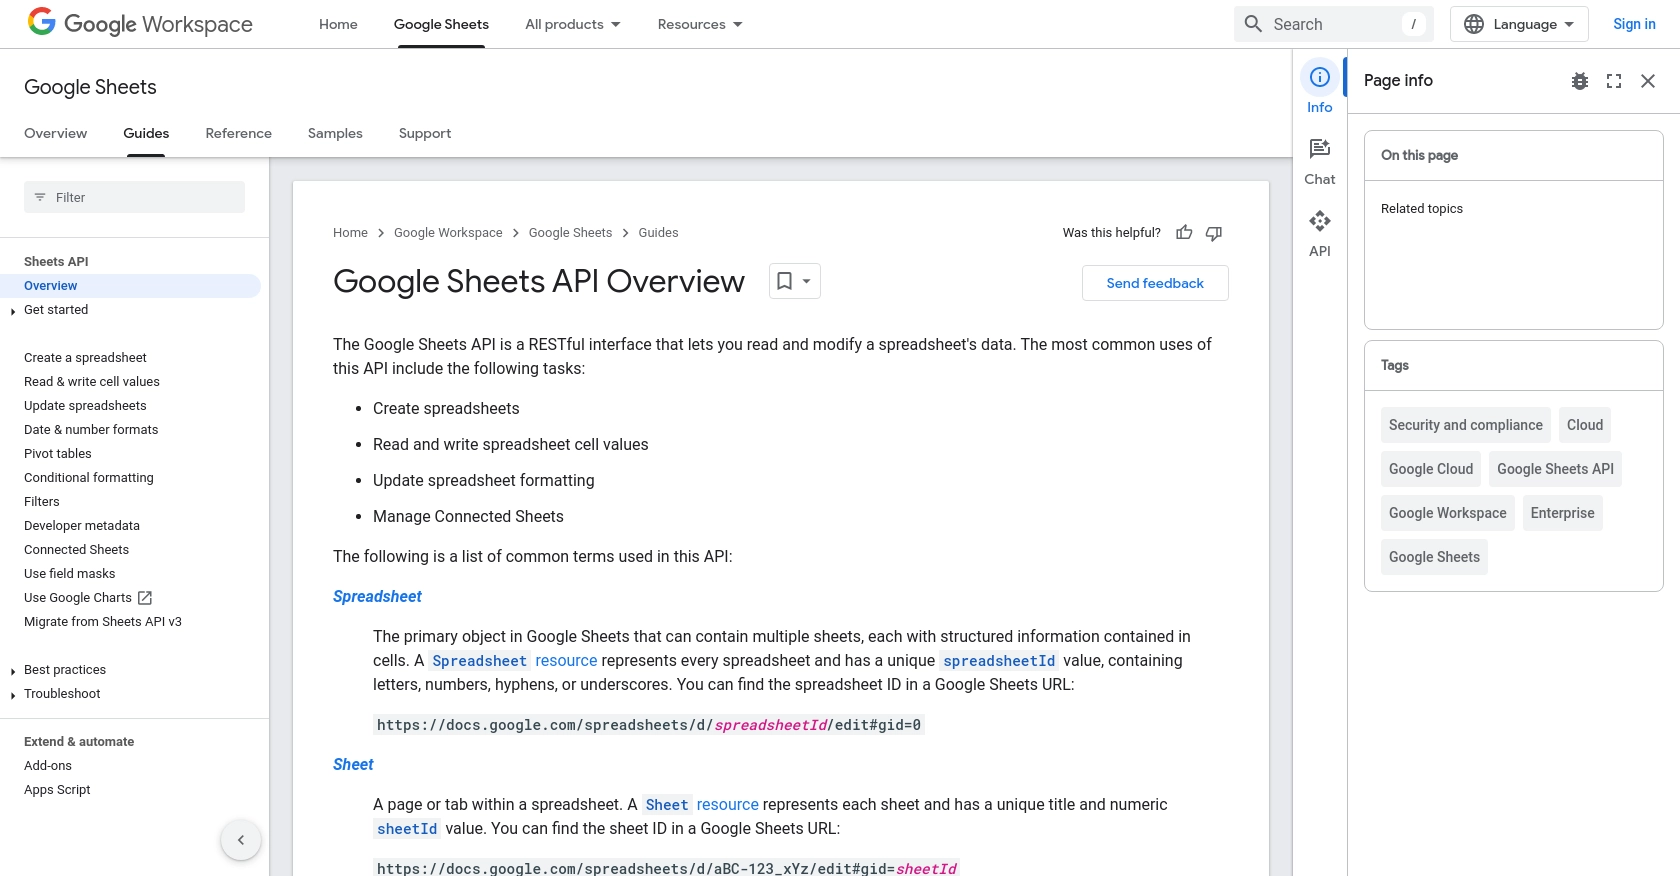The image size is (1680, 876).
Task: Open Update spreadsheets guide
Action: pos(85,406)
